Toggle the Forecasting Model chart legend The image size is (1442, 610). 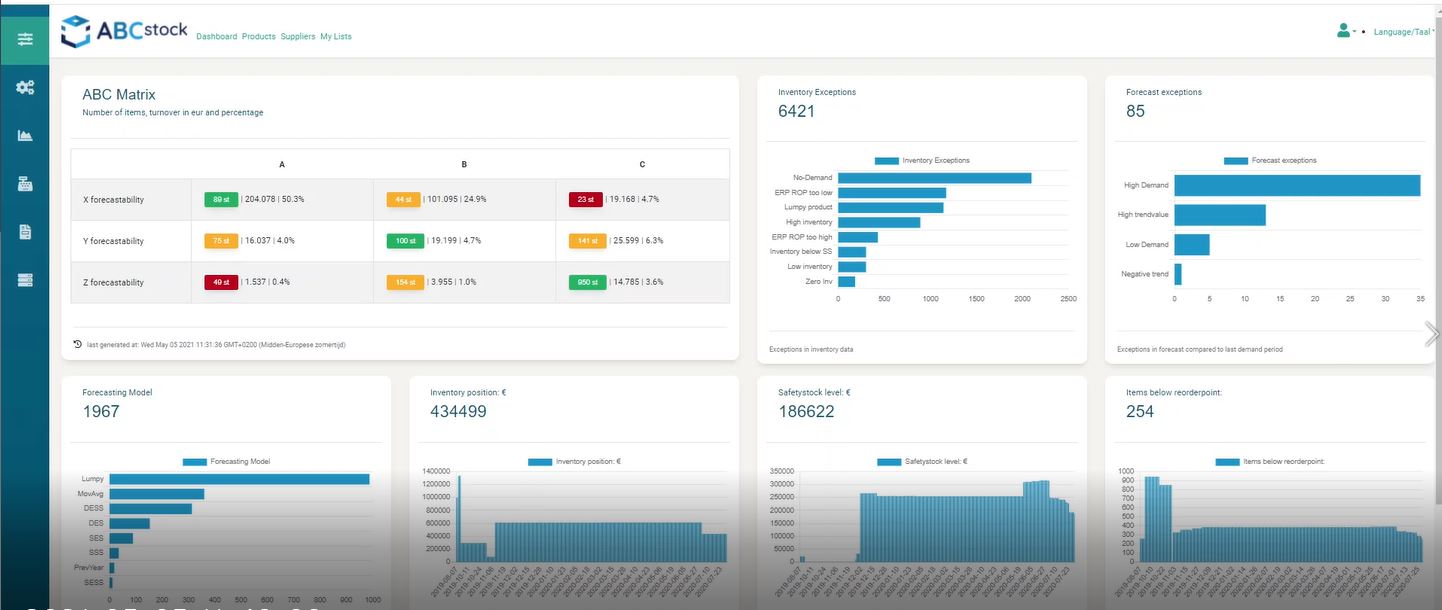pos(226,461)
